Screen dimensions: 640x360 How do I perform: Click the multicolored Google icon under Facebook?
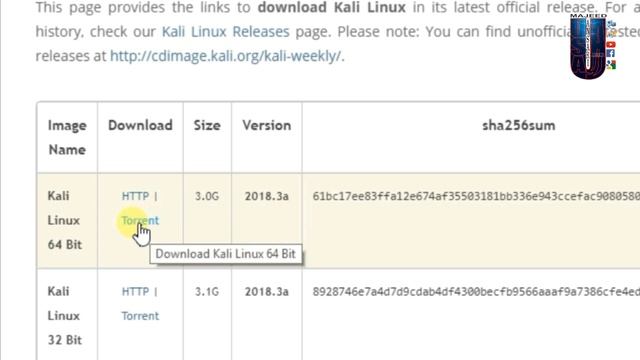pos(611,64)
